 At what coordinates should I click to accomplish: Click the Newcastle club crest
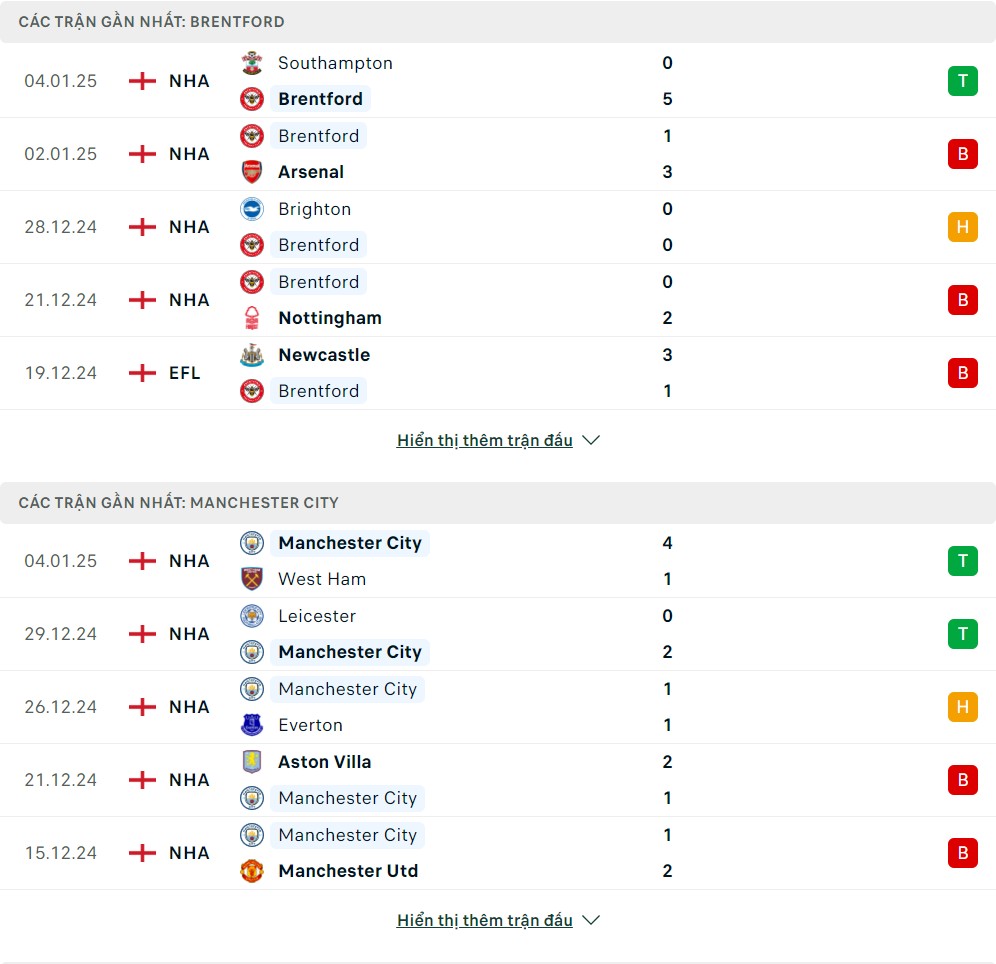[x=252, y=355]
